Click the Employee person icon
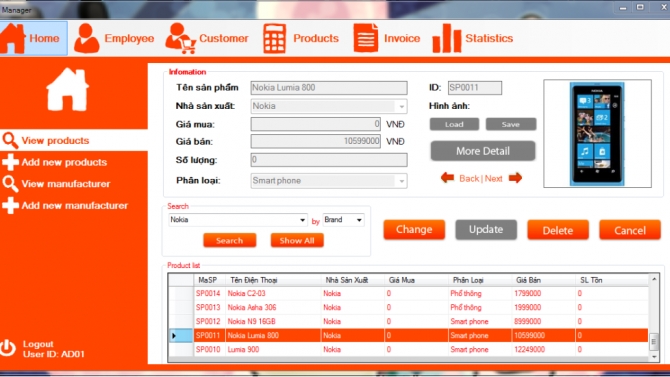This screenshot has width=670, height=377. pos(86,38)
